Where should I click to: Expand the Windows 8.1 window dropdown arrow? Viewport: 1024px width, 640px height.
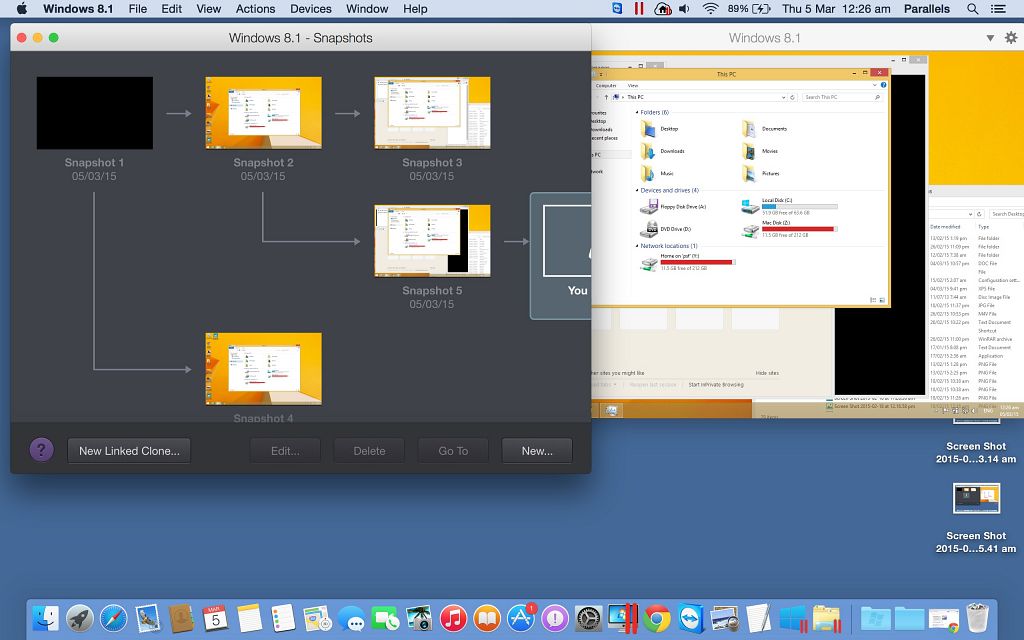click(x=990, y=38)
